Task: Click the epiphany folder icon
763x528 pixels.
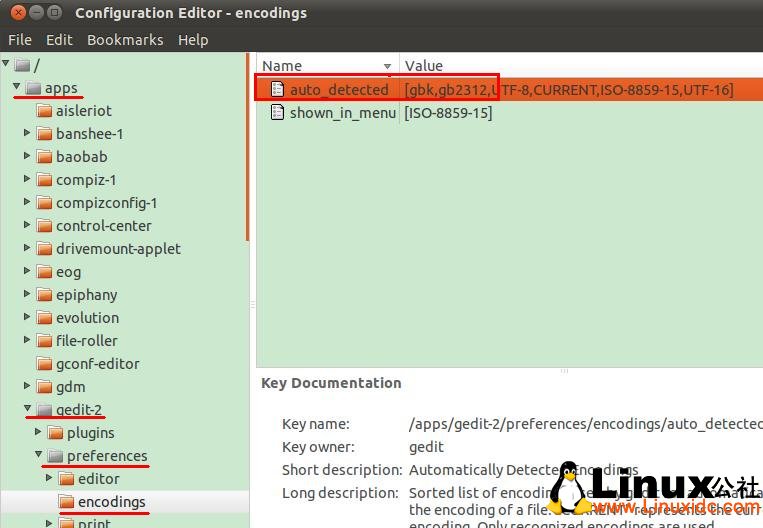Action: point(44,295)
